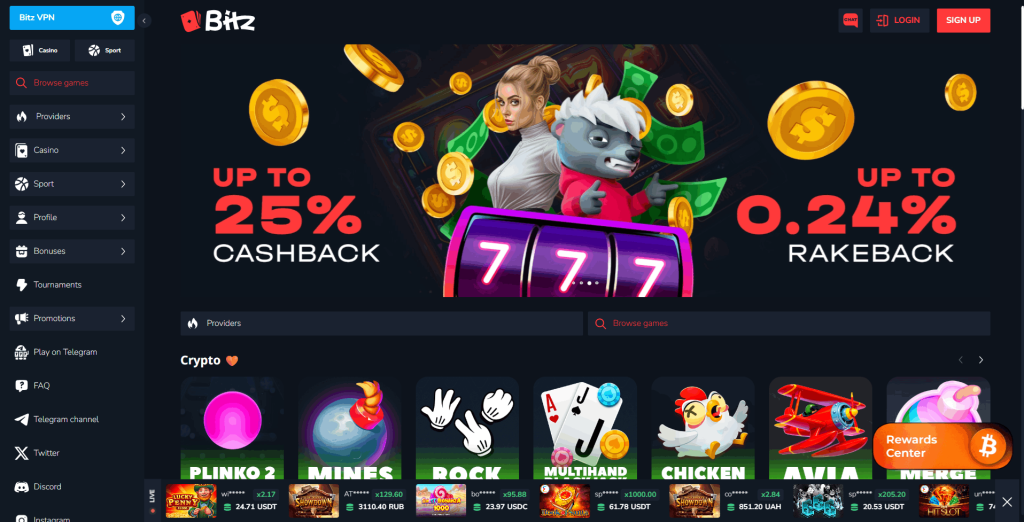Viewport: 1024px width, 522px height.
Task: Collapse the left sidebar
Action: tap(144, 21)
